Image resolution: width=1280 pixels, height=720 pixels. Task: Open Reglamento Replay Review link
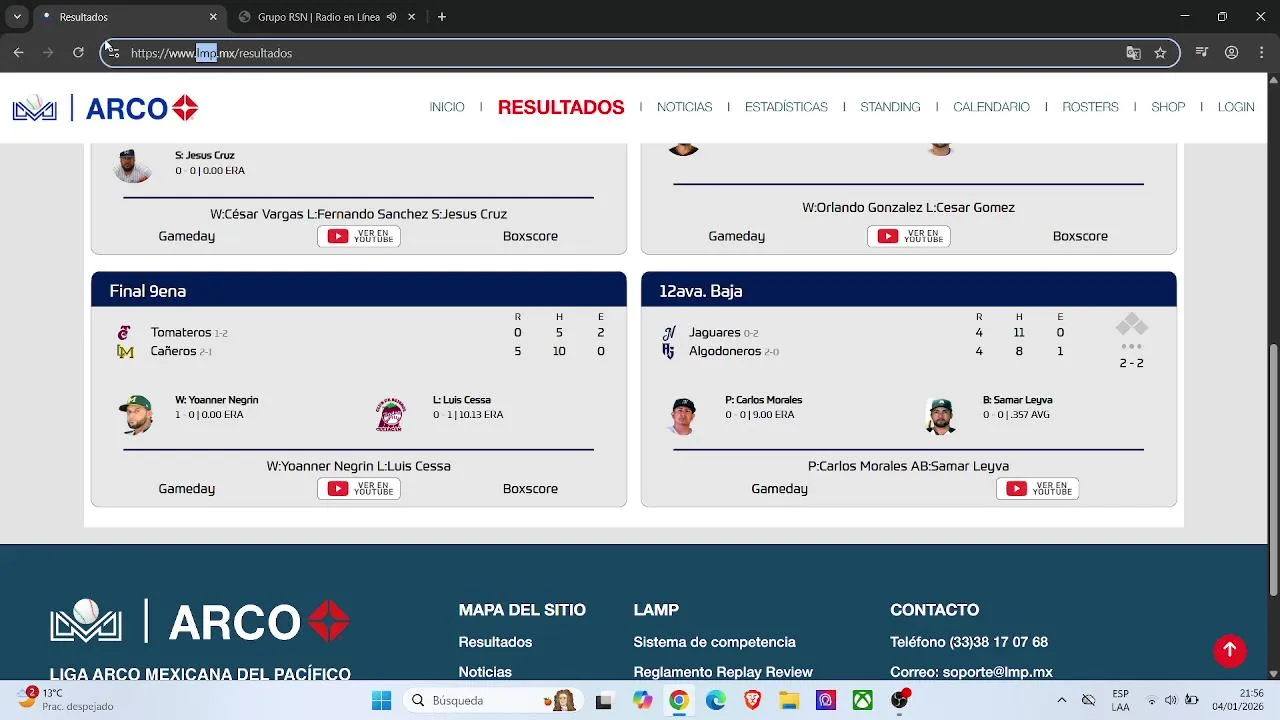pos(723,672)
